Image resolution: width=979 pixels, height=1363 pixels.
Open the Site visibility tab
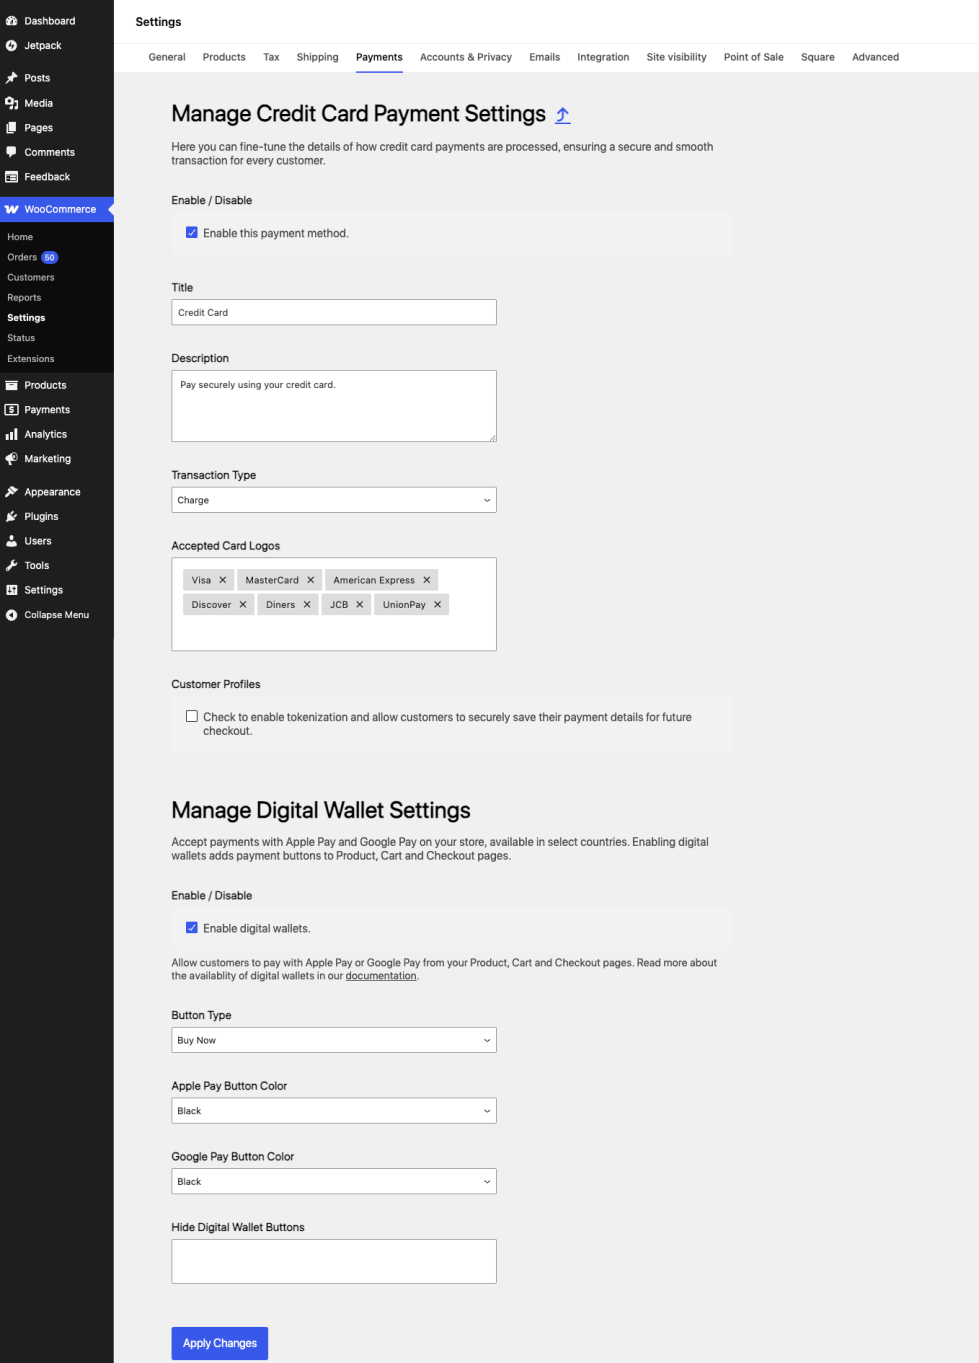(677, 57)
